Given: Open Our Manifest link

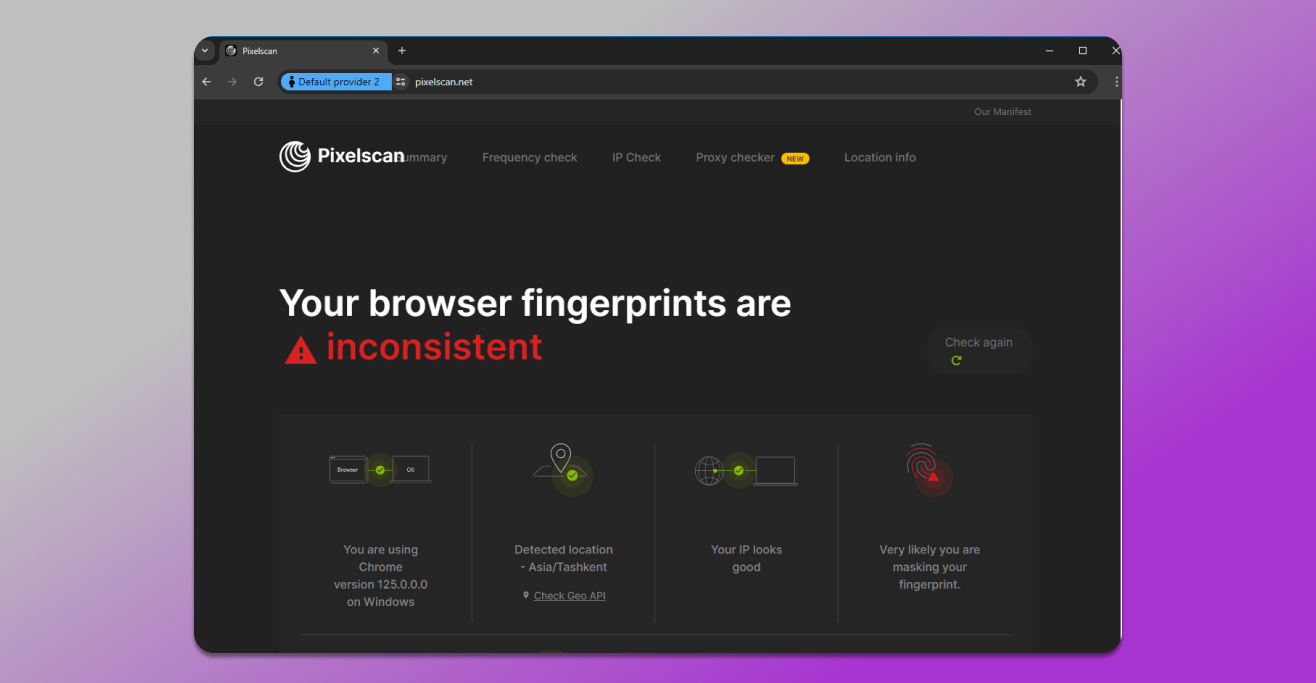Looking at the screenshot, I should 1002,112.
